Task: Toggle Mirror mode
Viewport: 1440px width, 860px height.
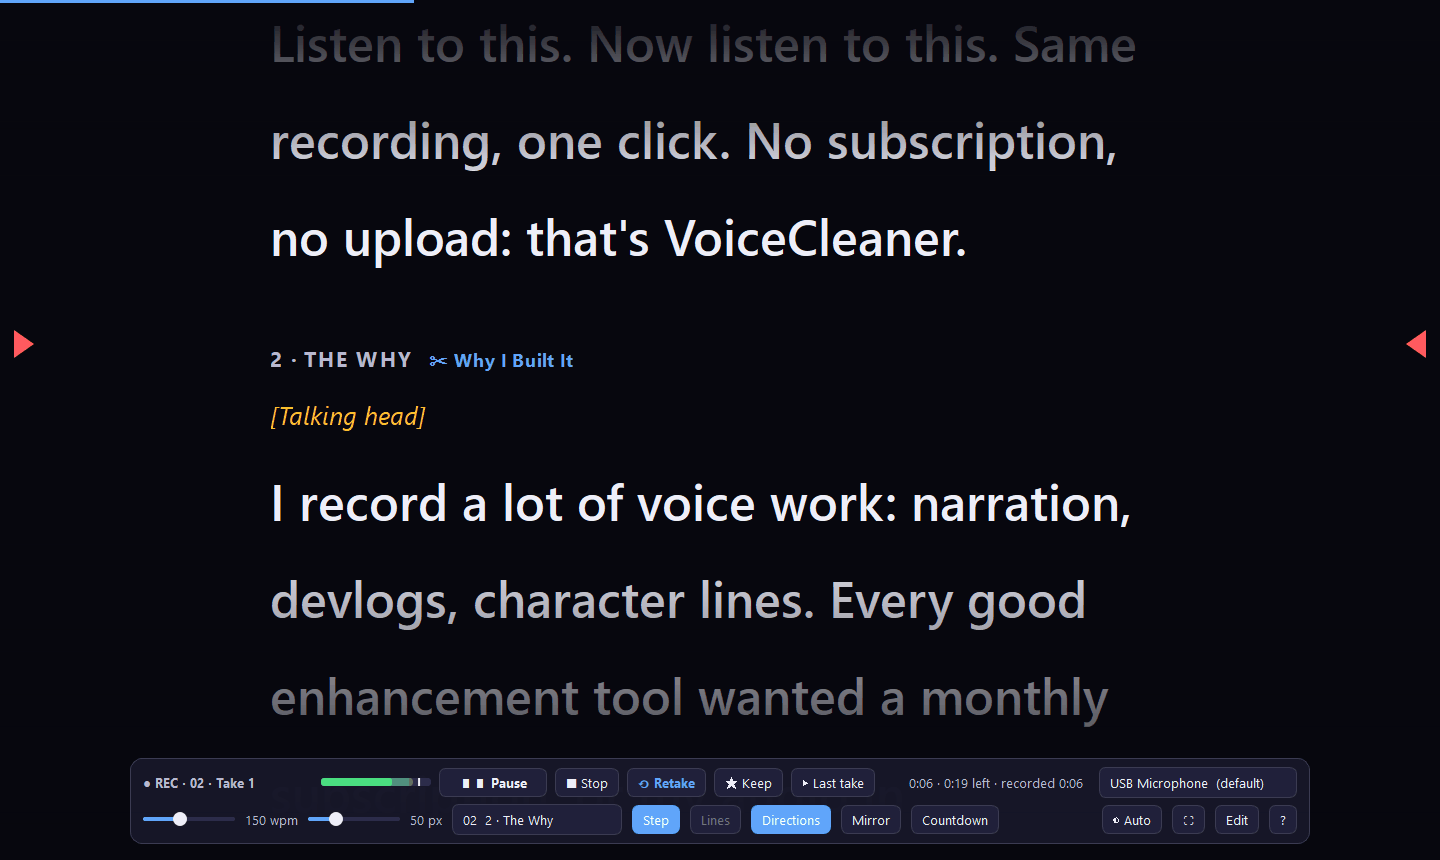Action: click(x=871, y=820)
